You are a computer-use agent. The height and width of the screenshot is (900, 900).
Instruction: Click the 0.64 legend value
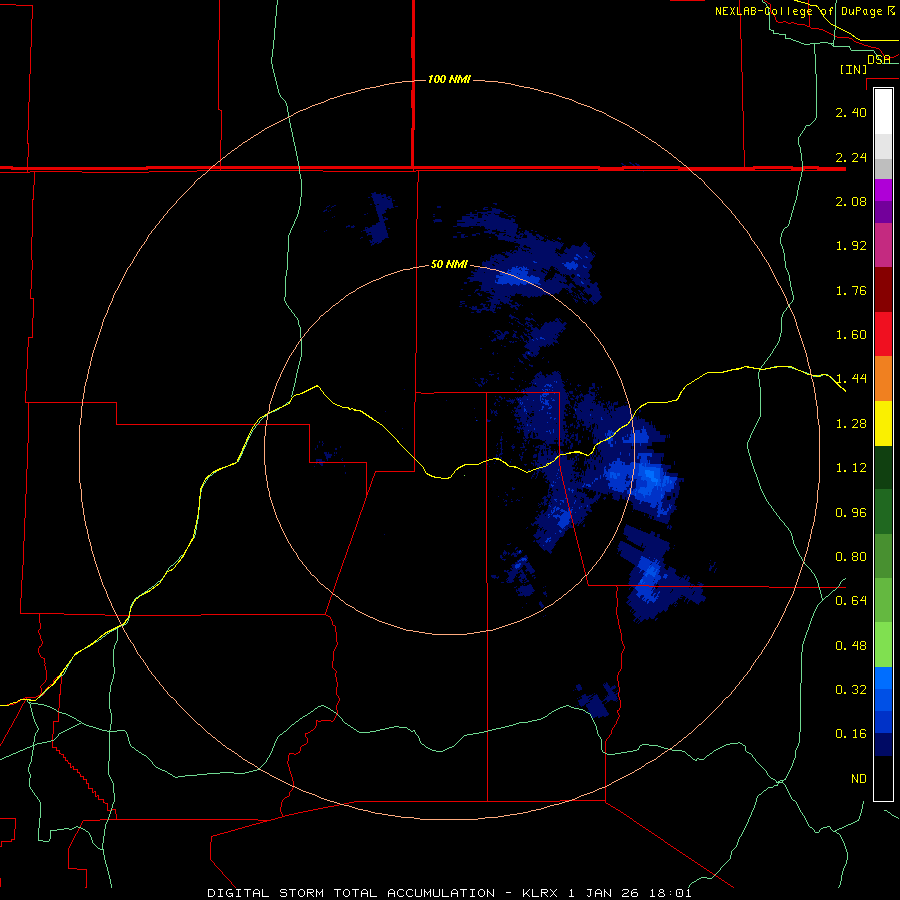pos(851,601)
